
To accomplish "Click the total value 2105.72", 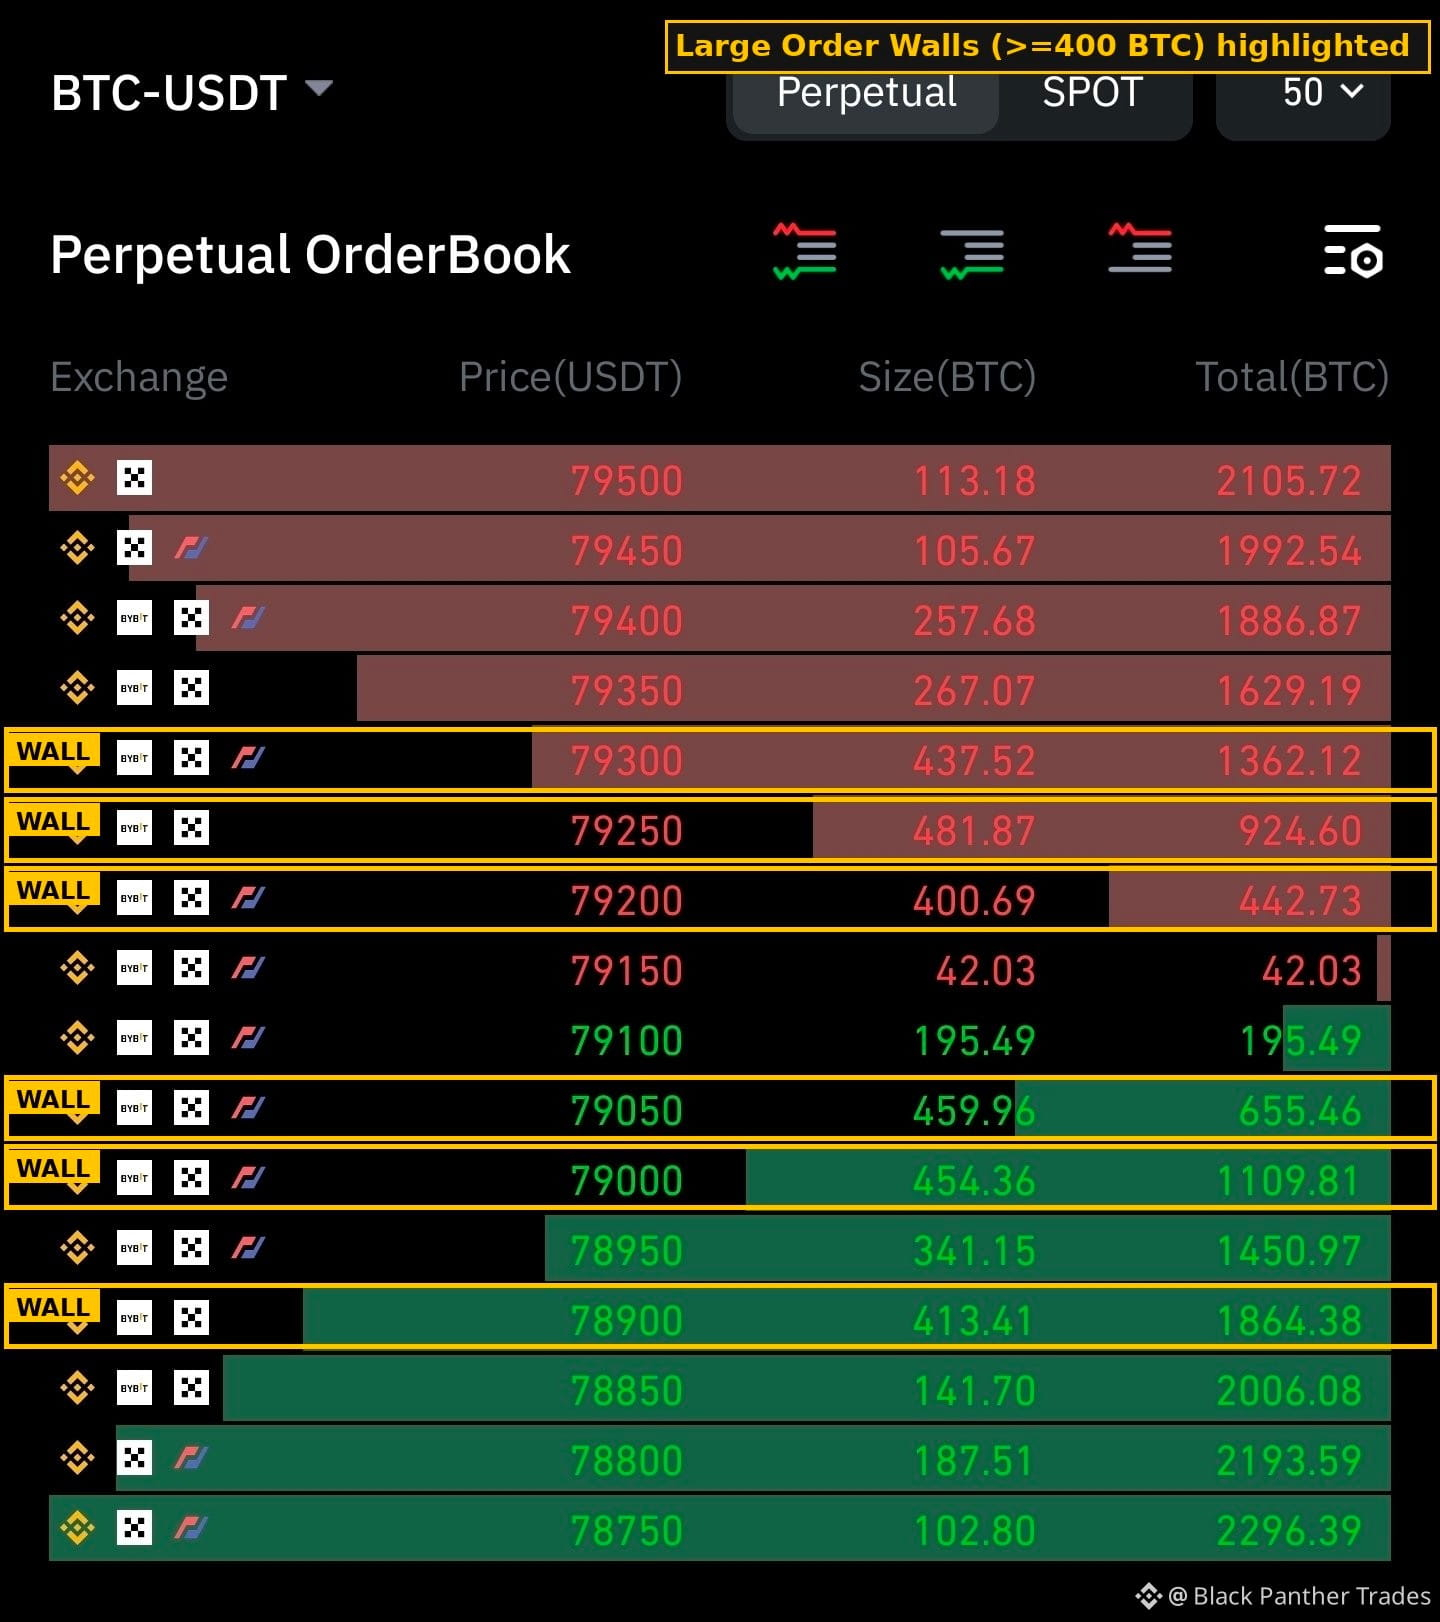I will [x=1289, y=481].
